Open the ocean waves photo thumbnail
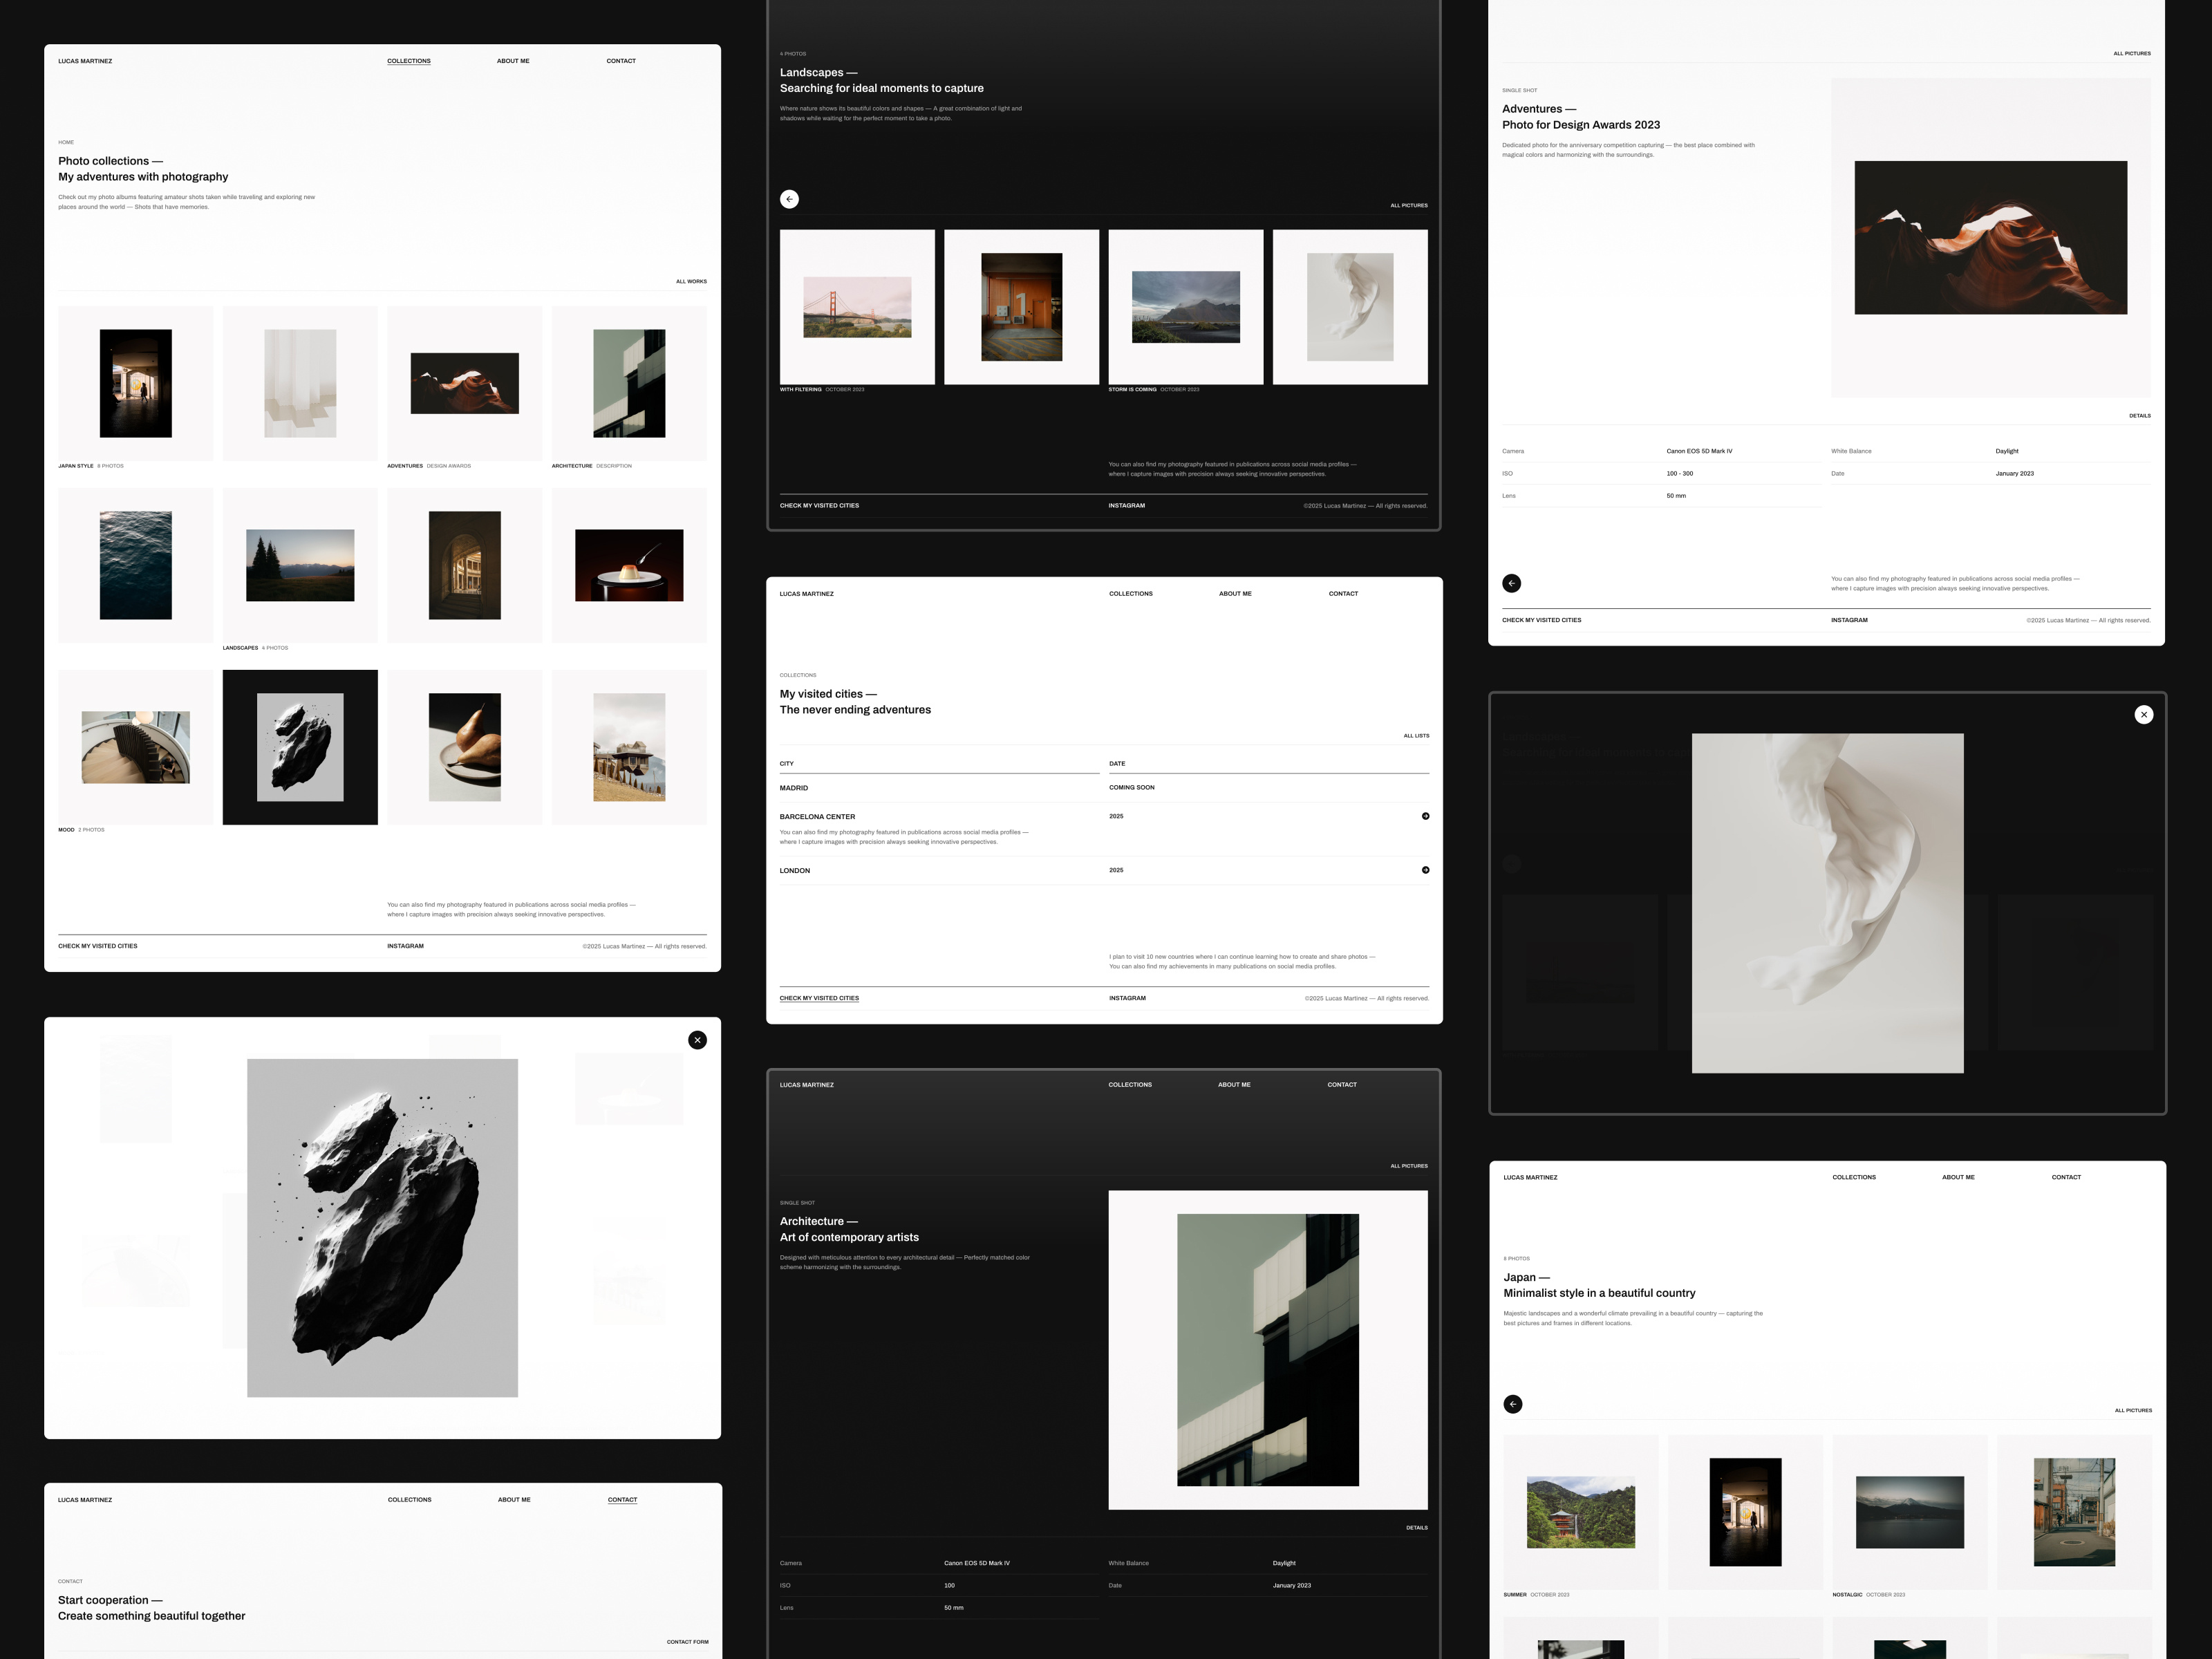The height and width of the screenshot is (1659, 2212). pyautogui.click(x=135, y=565)
